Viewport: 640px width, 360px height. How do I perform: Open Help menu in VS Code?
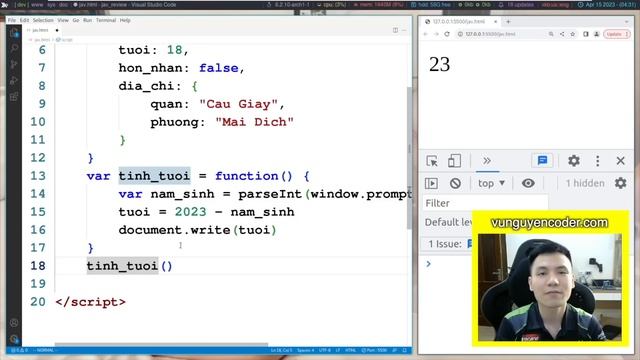125,20
